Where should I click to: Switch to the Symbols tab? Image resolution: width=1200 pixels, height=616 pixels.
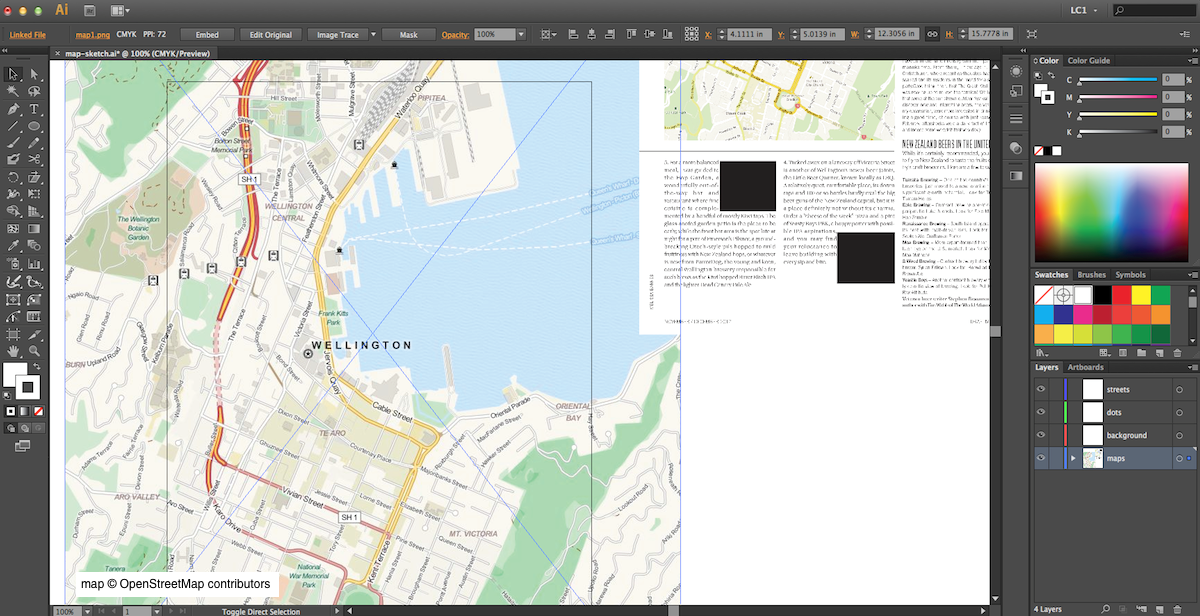(x=1130, y=275)
